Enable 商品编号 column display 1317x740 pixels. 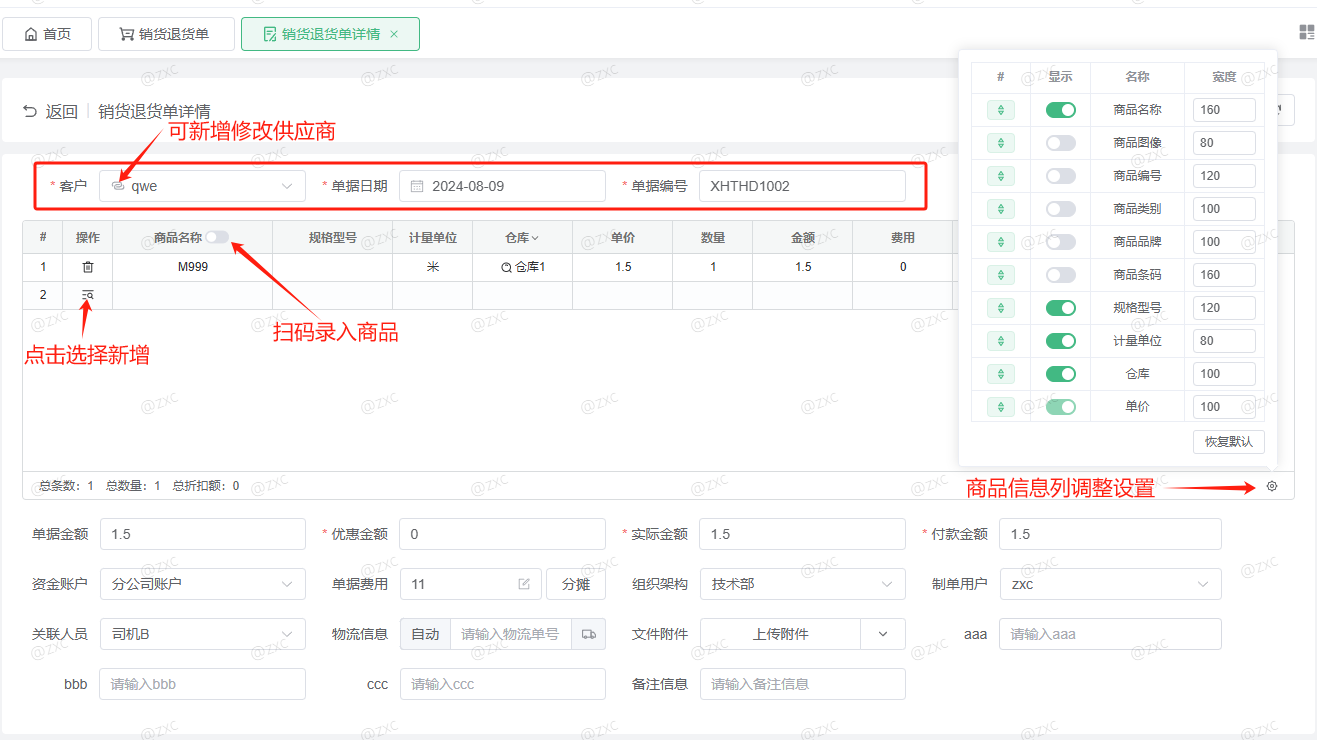(x=1061, y=176)
